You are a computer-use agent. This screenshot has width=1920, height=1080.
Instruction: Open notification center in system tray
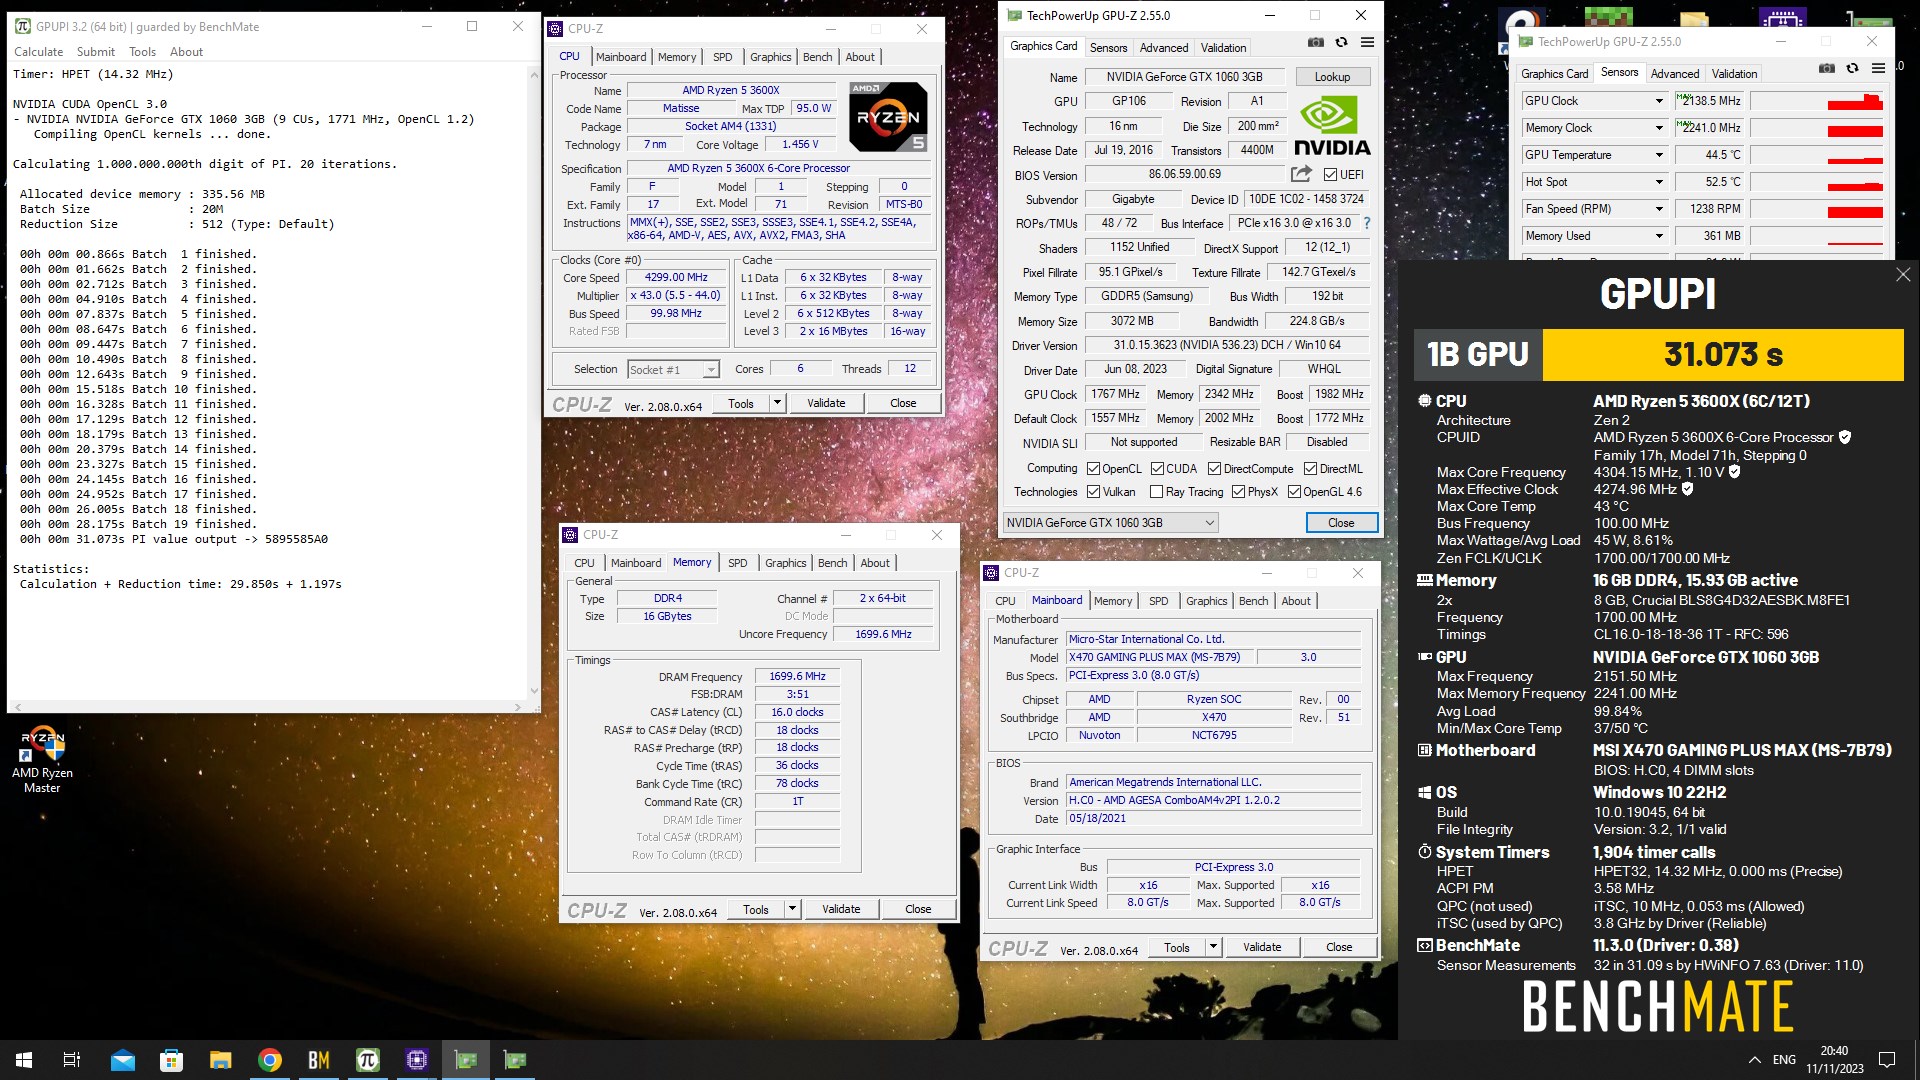(x=1887, y=1060)
